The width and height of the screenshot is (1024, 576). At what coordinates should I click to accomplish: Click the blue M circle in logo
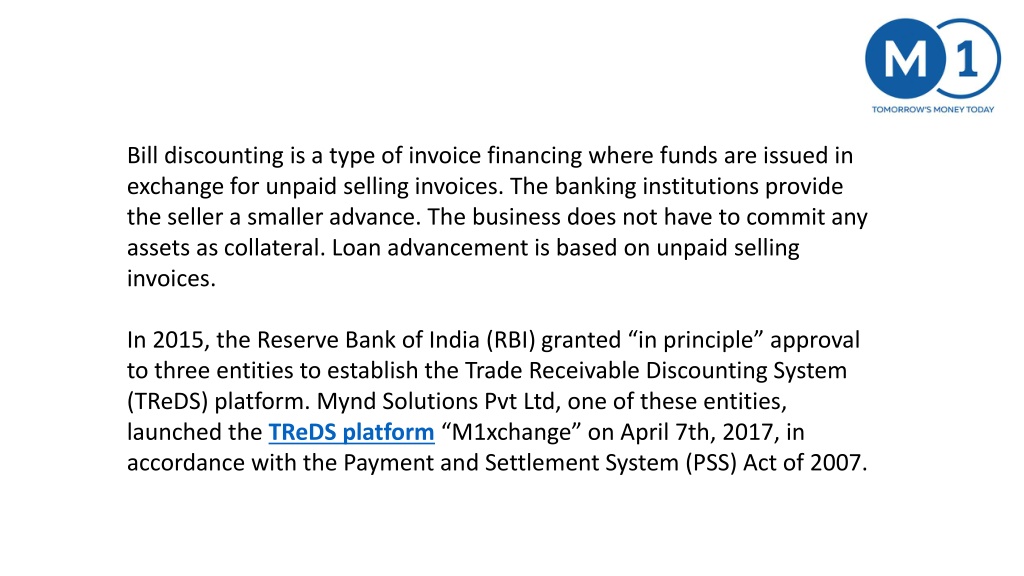[905, 59]
